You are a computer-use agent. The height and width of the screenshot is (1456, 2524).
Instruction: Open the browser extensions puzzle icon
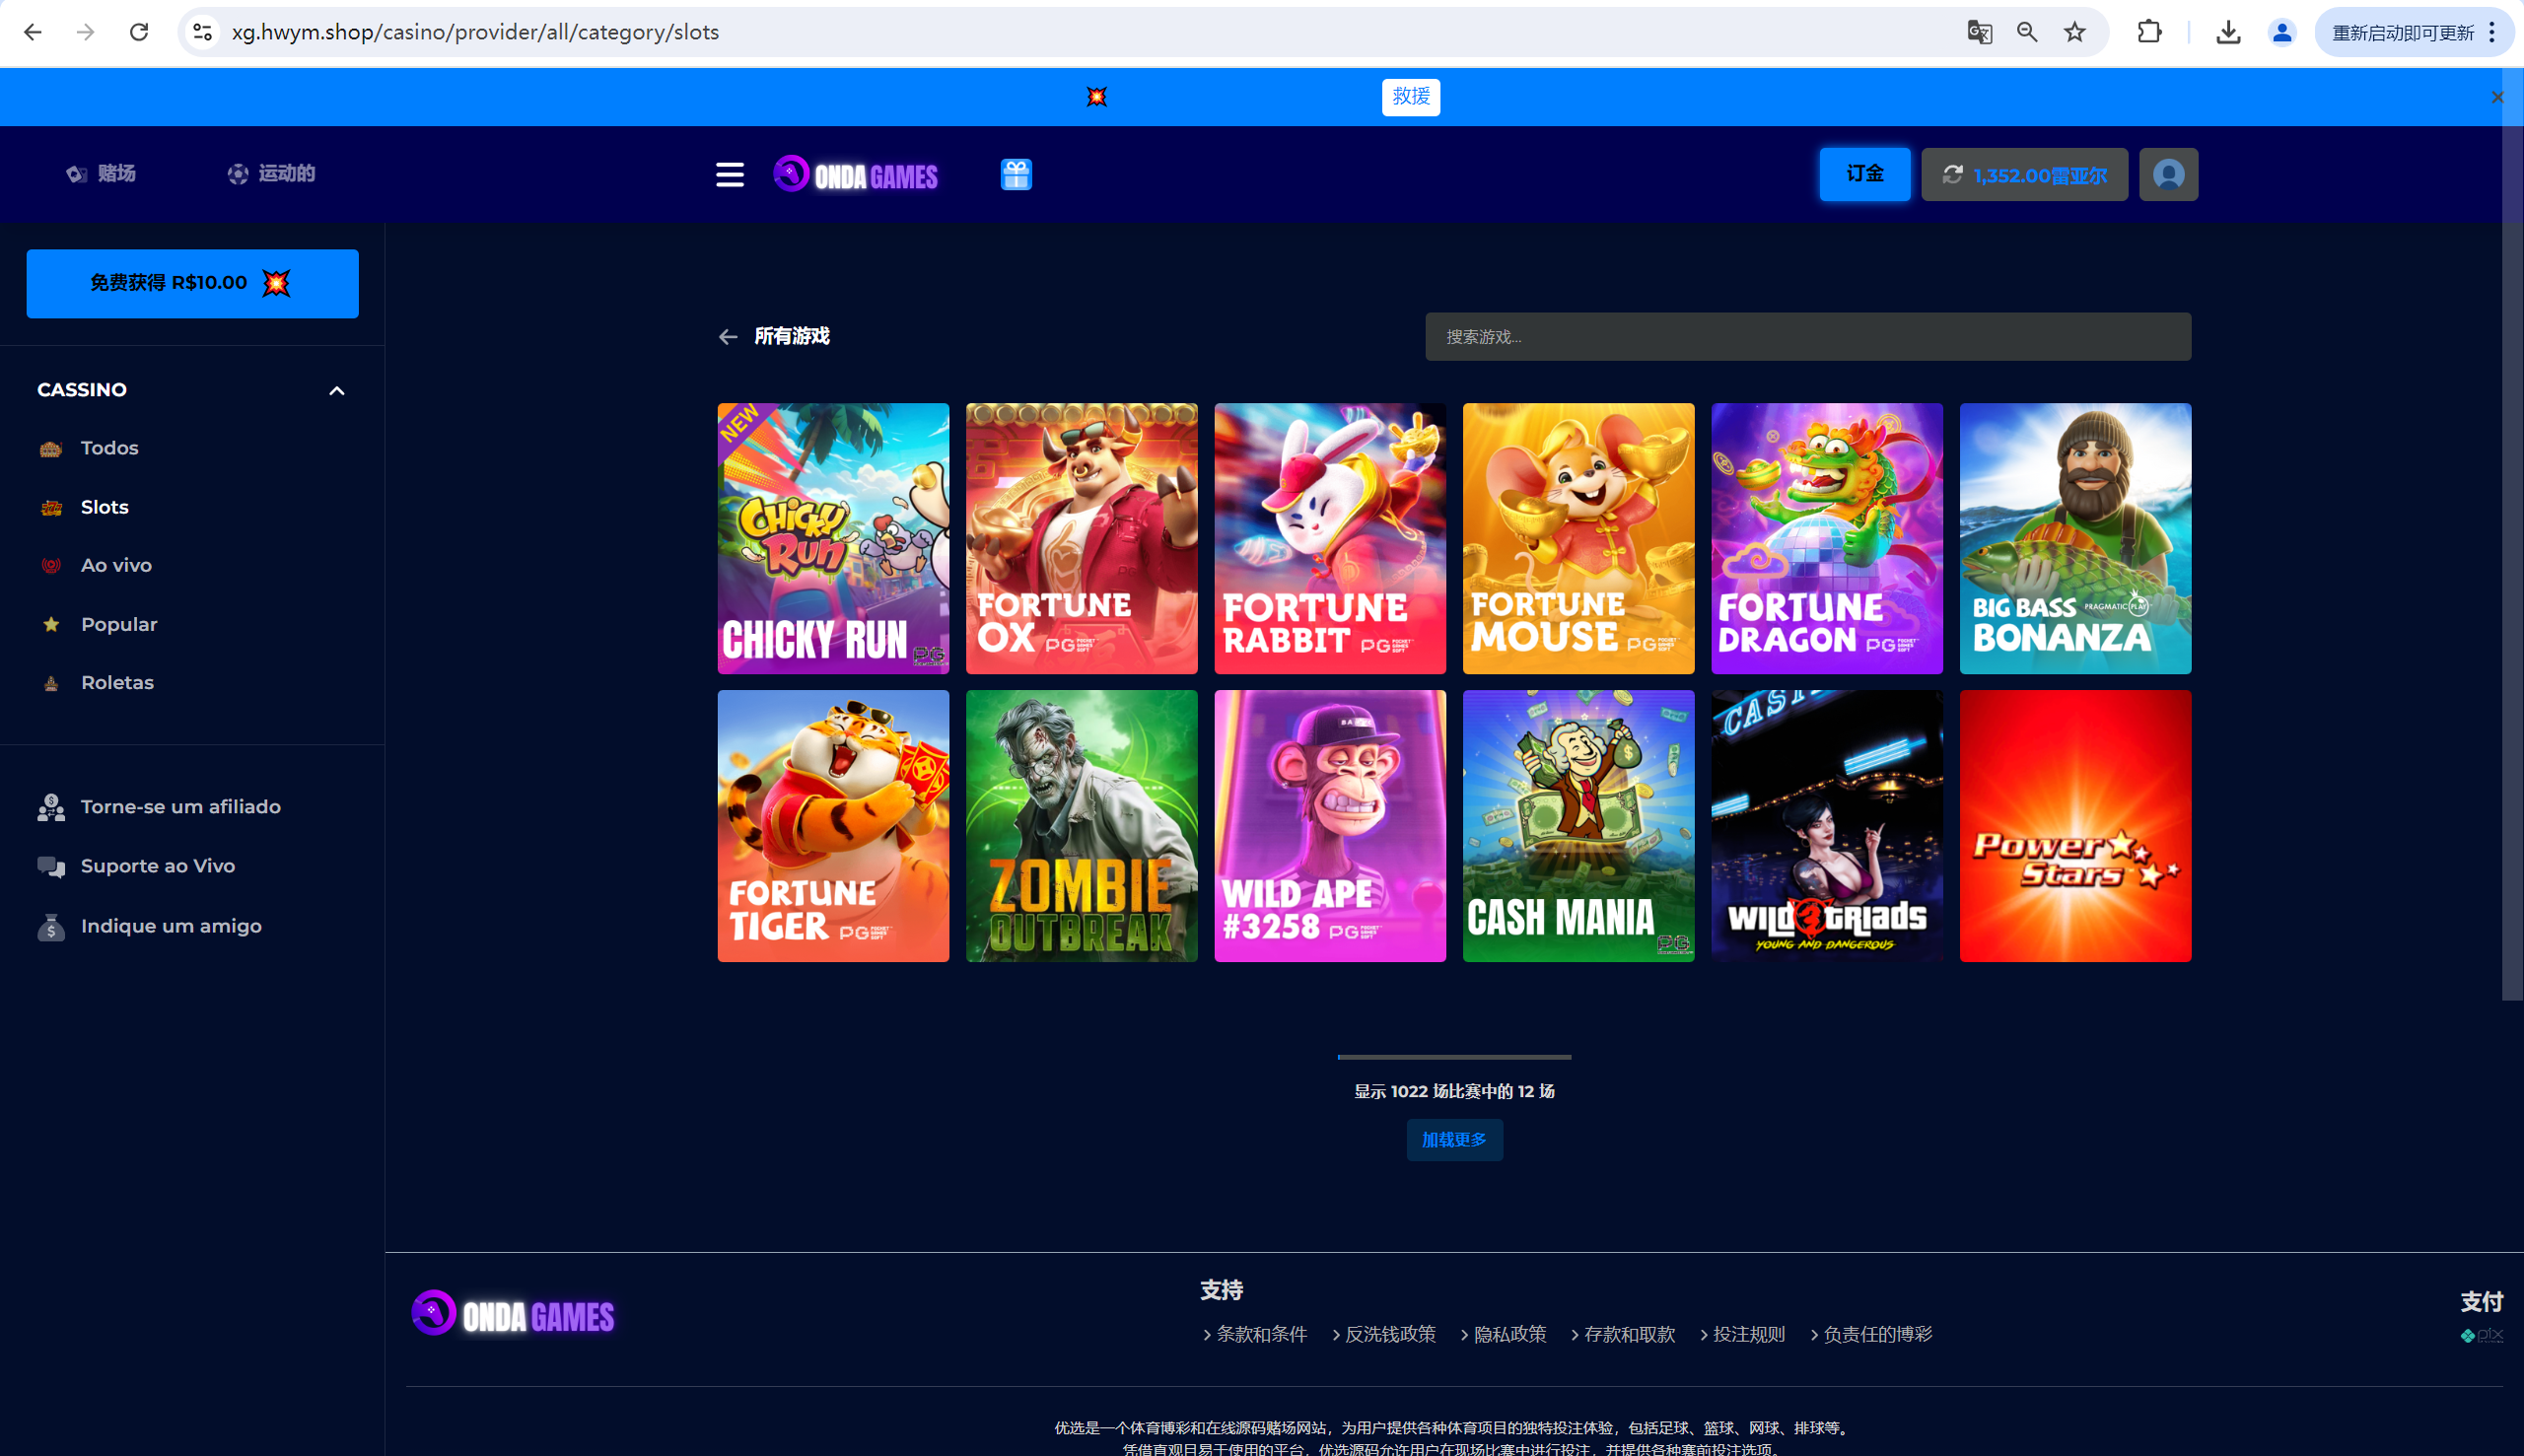2149,32
